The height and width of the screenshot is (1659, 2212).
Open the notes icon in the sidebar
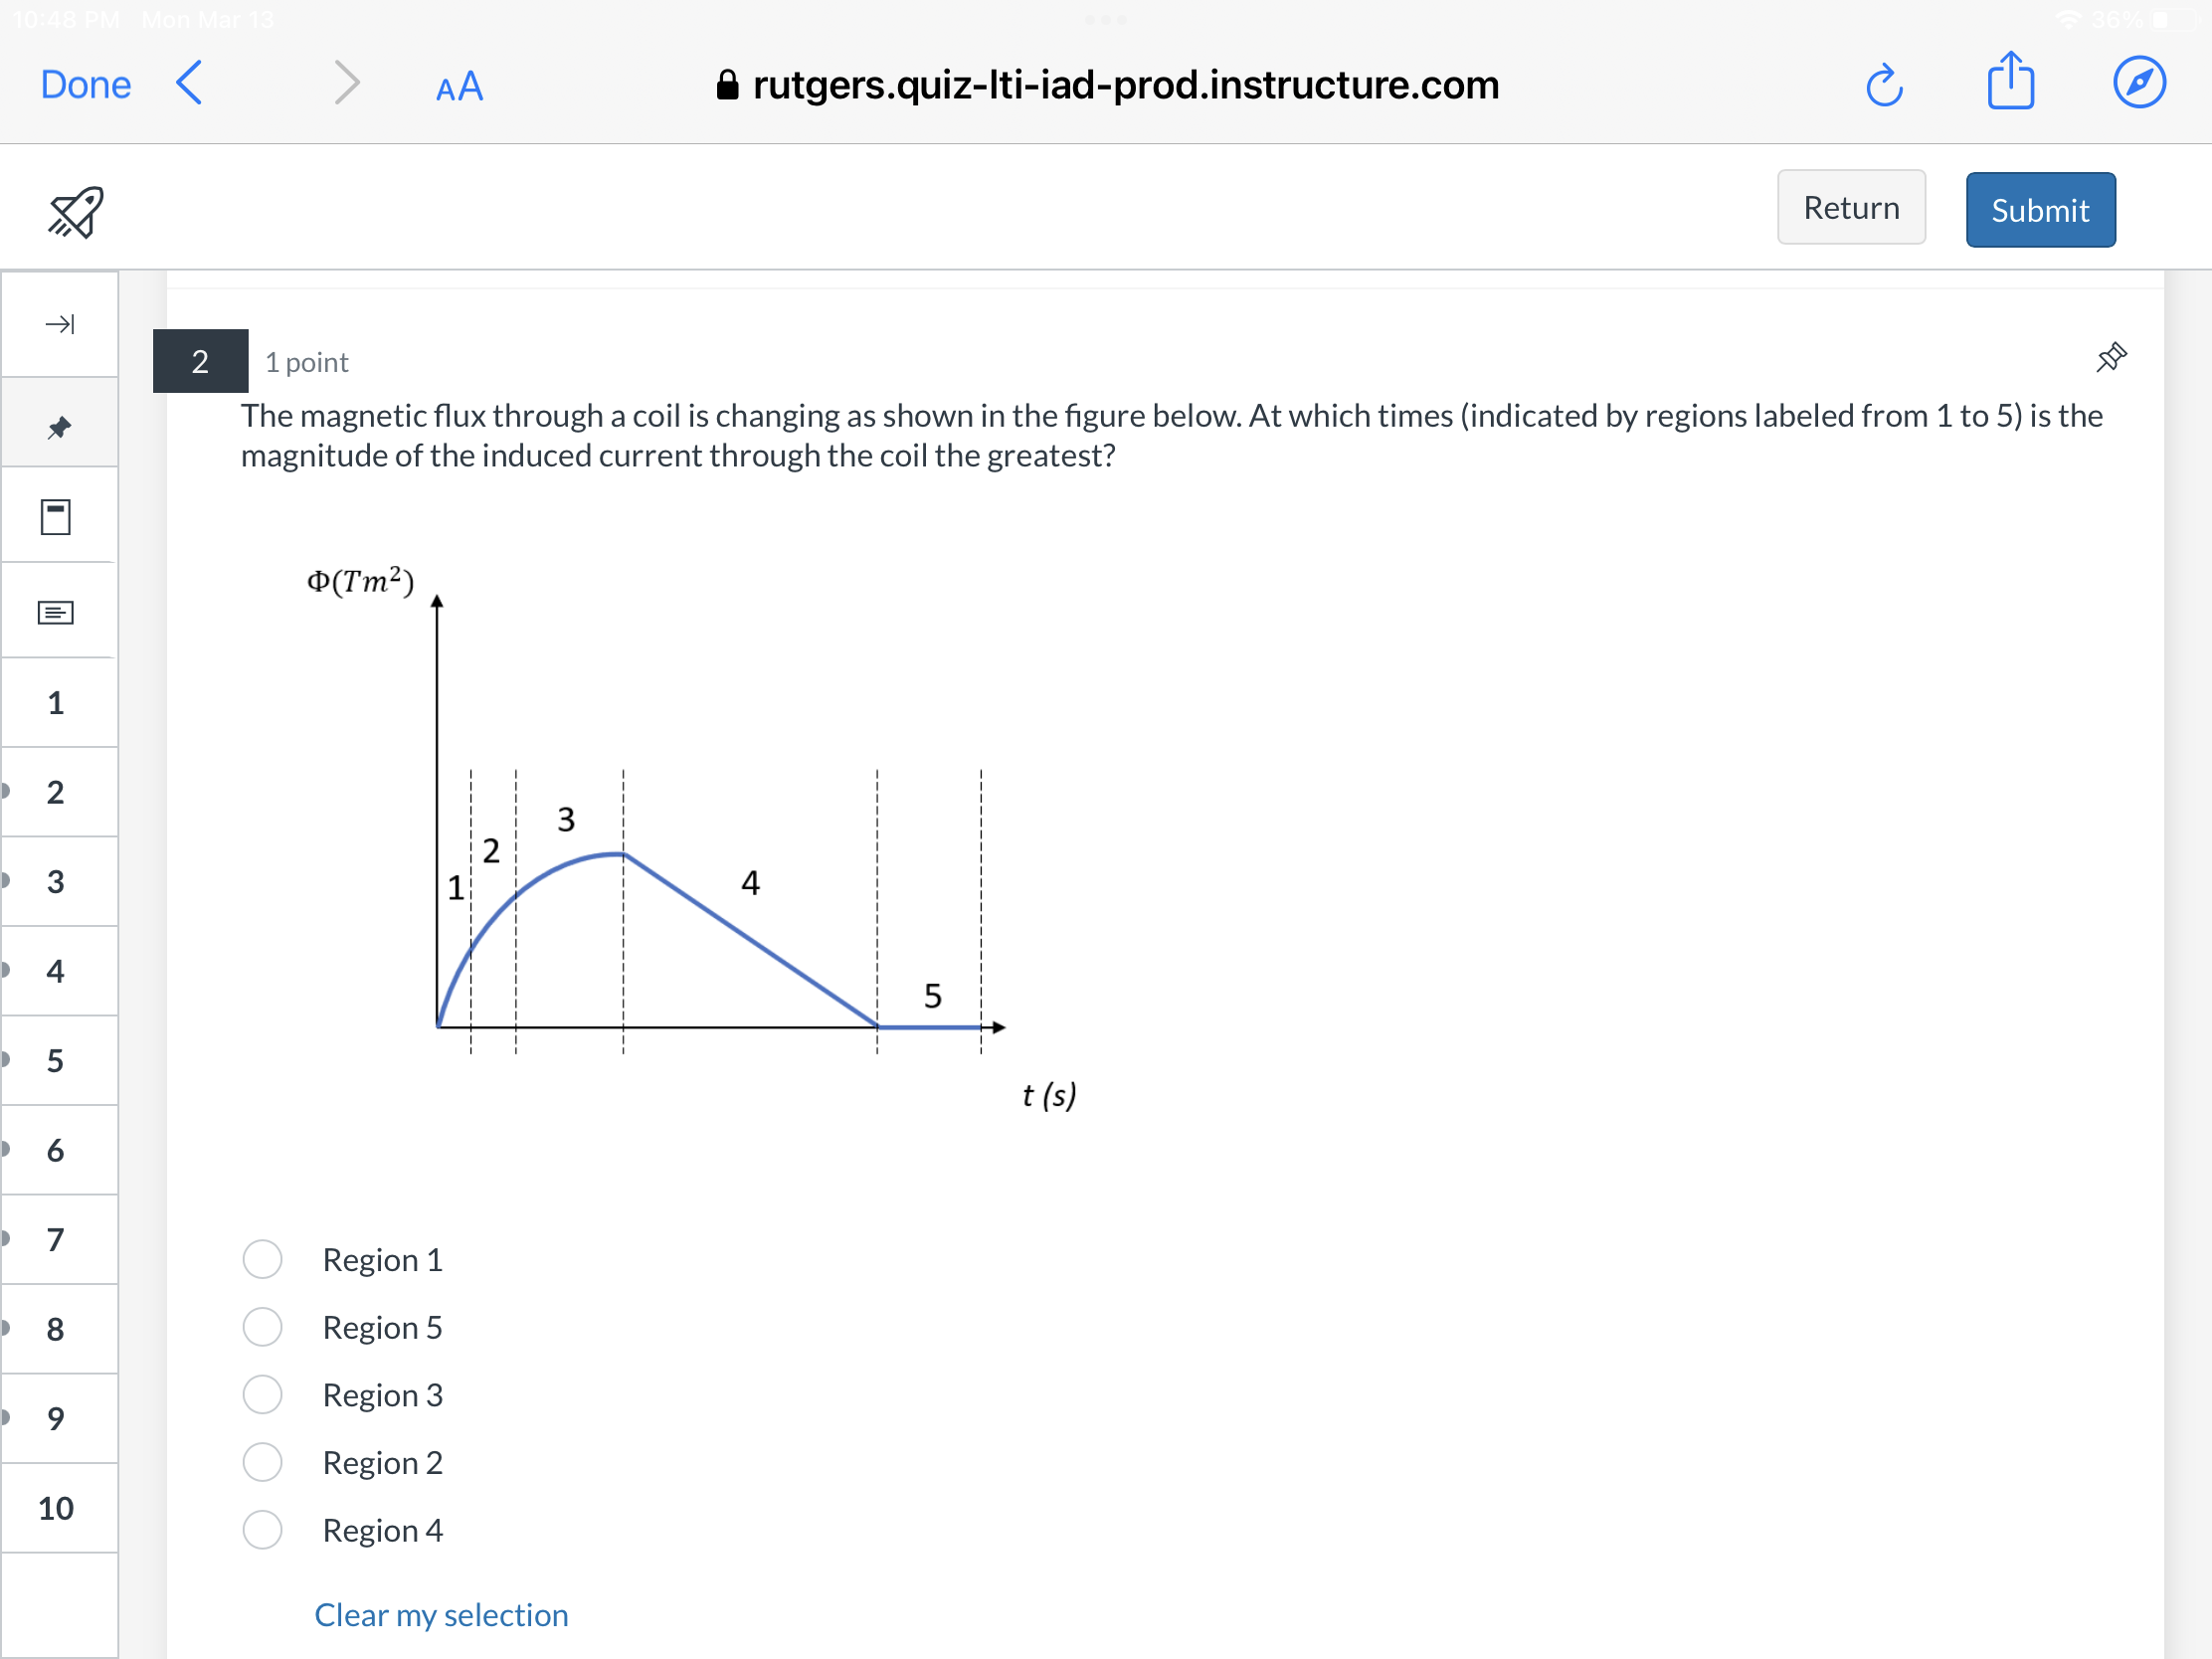pyautogui.click(x=56, y=610)
